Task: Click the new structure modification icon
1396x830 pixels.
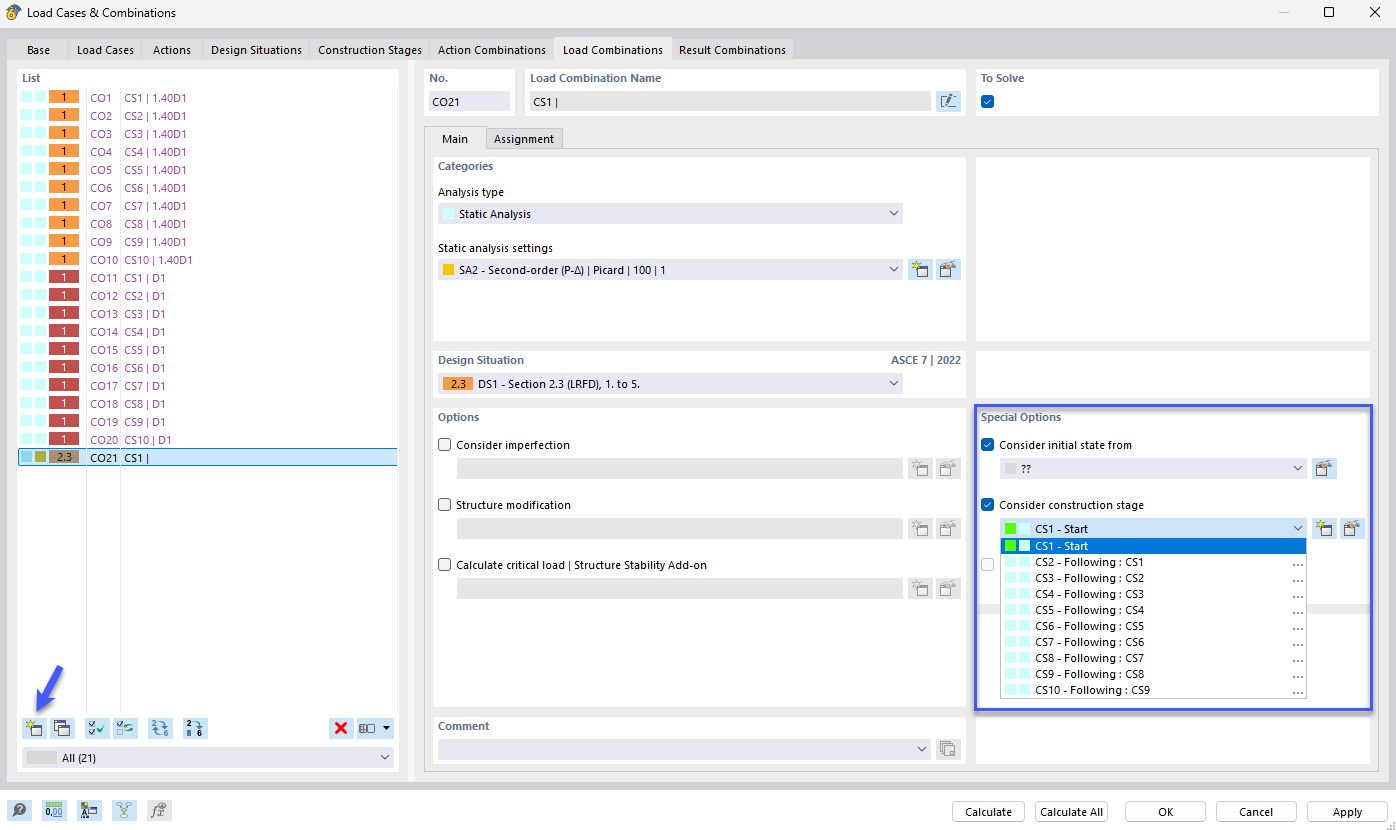Action: pos(920,528)
